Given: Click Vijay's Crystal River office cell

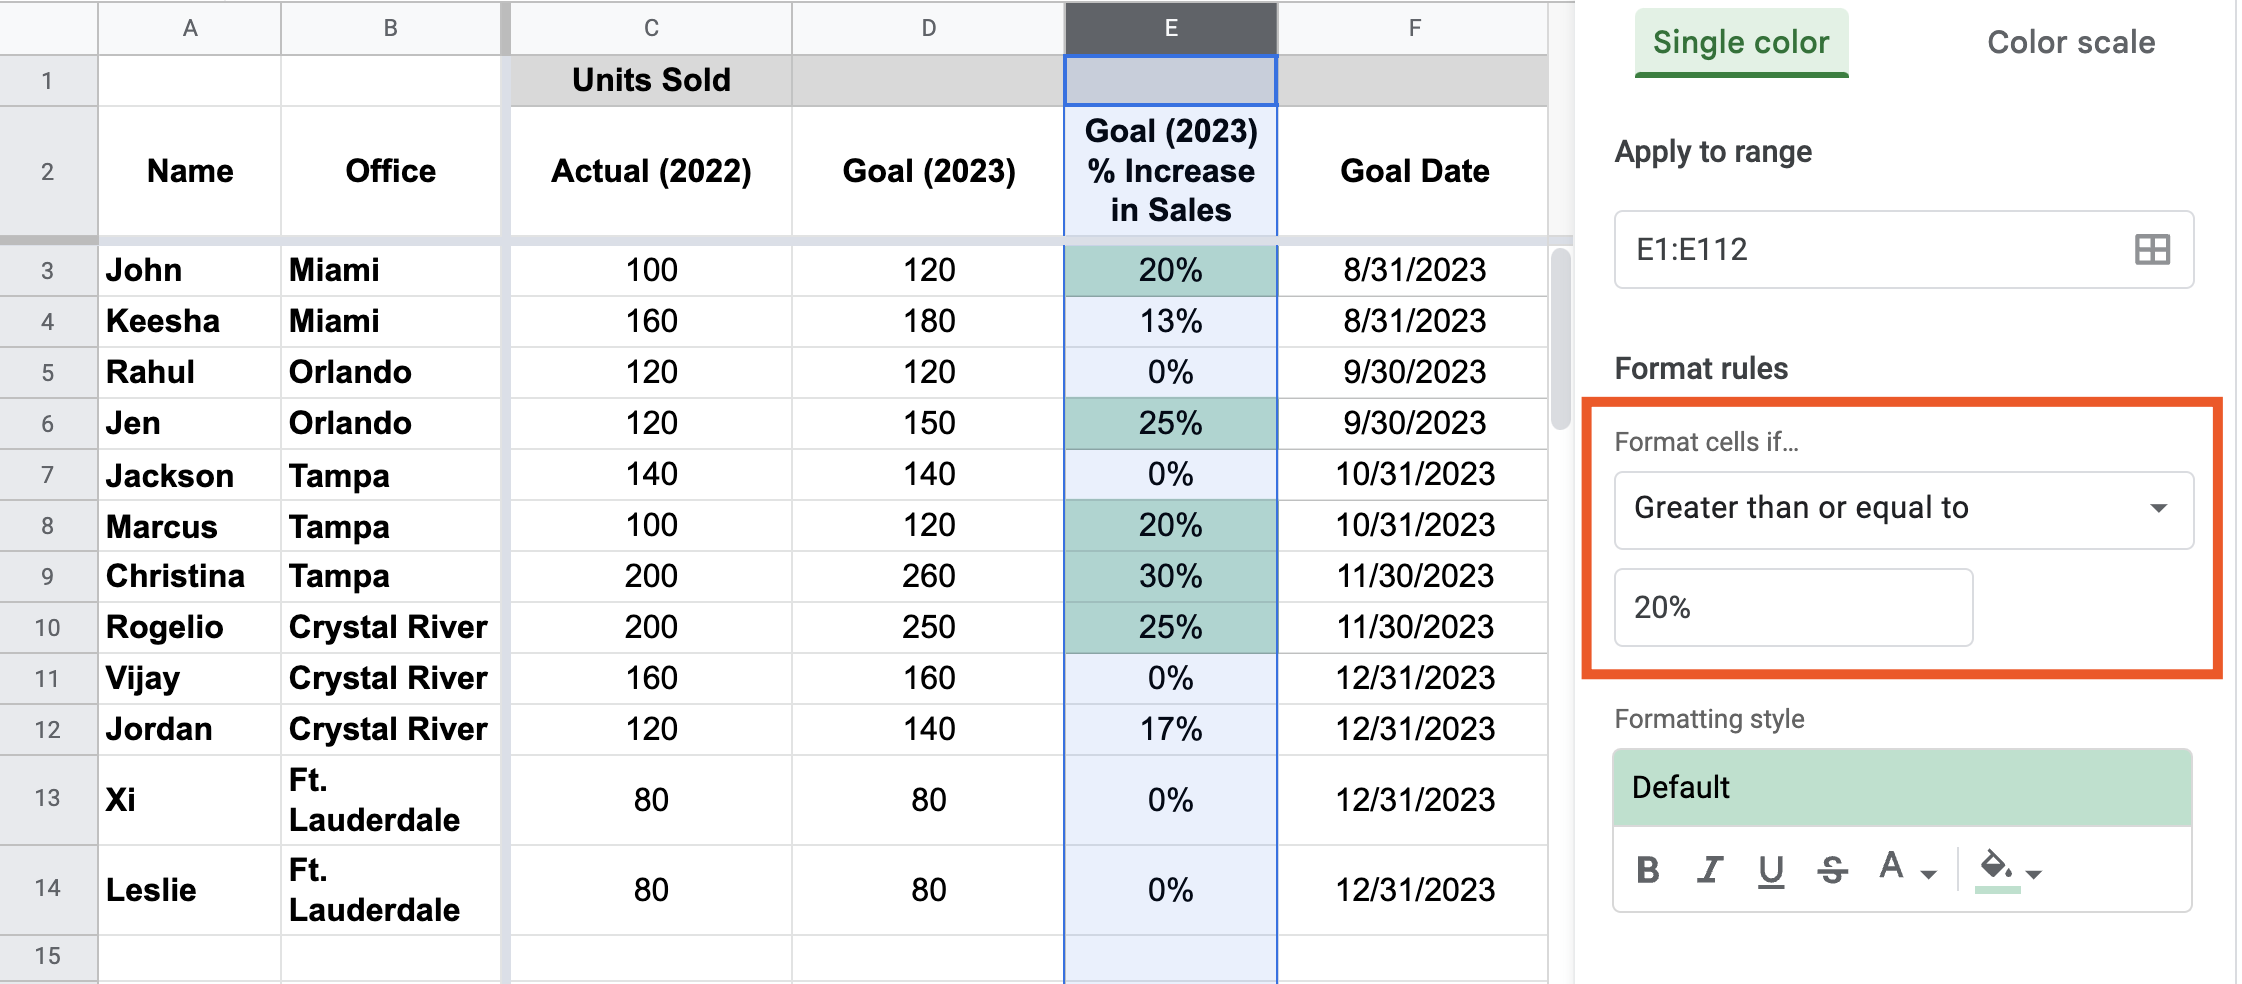Looking at the screenshot, I should coord(390,678).
